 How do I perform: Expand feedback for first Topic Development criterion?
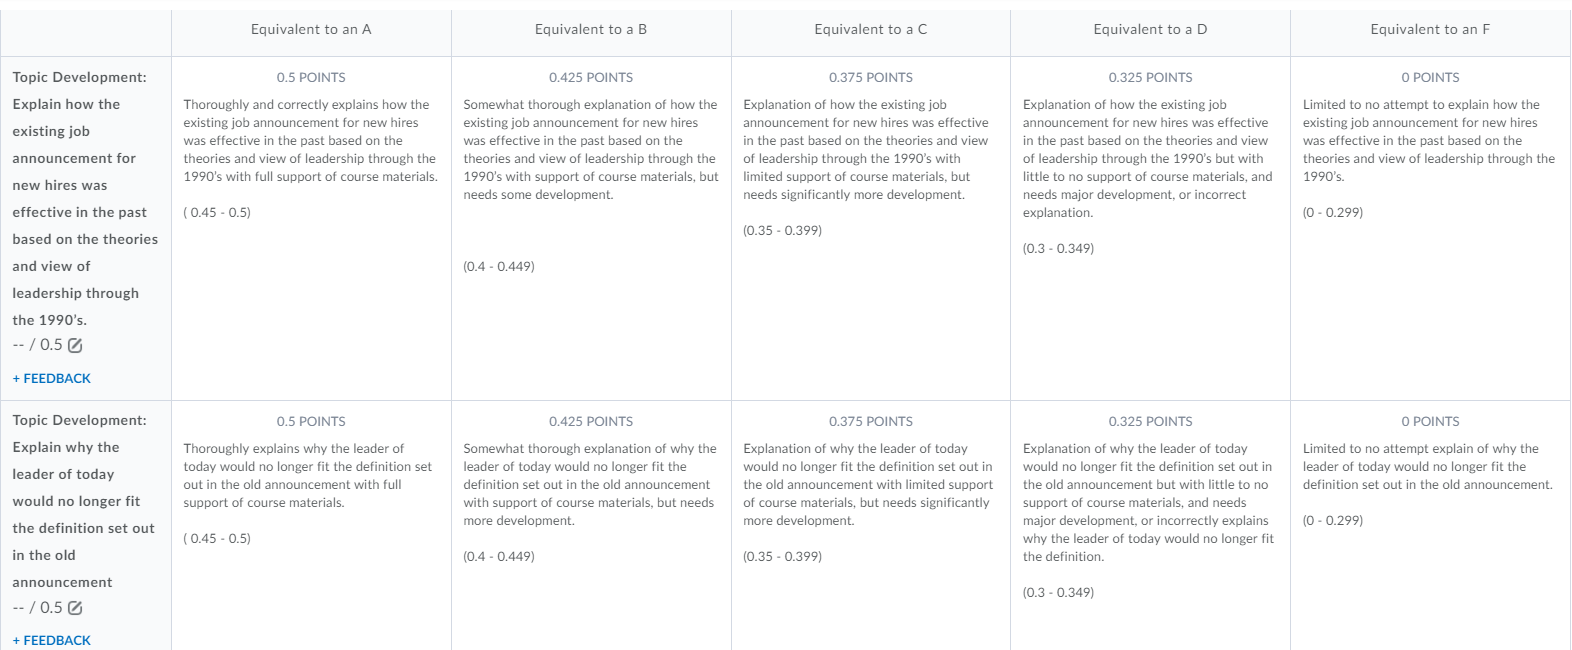pos(51,378)
